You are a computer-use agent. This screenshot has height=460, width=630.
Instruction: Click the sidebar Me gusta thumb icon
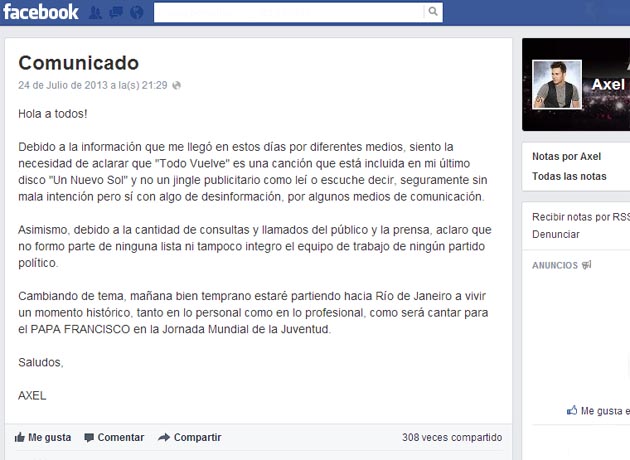click(572, 410)
